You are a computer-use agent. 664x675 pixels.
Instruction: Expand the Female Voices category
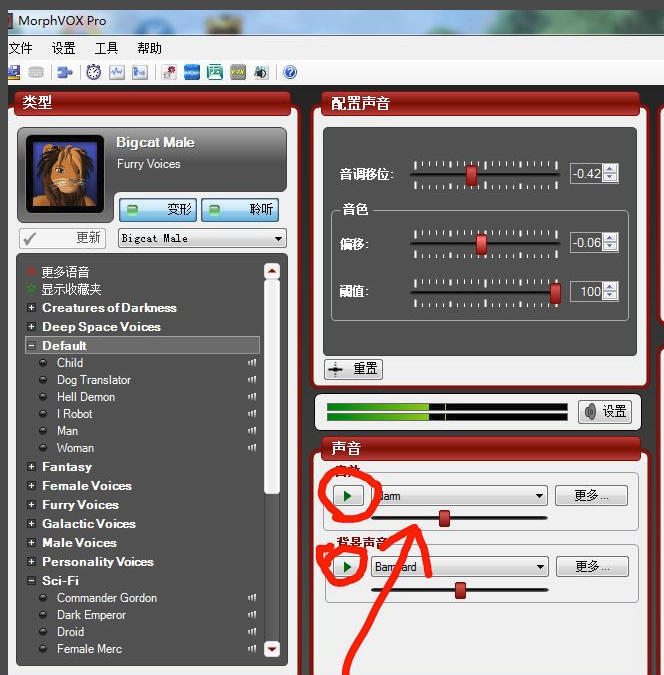(31, 485)
